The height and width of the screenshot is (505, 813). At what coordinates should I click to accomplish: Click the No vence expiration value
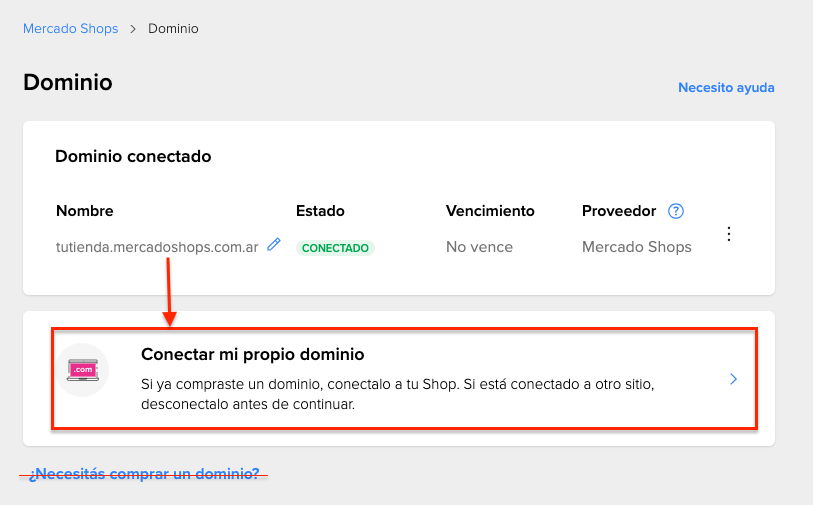pos(479,247)
